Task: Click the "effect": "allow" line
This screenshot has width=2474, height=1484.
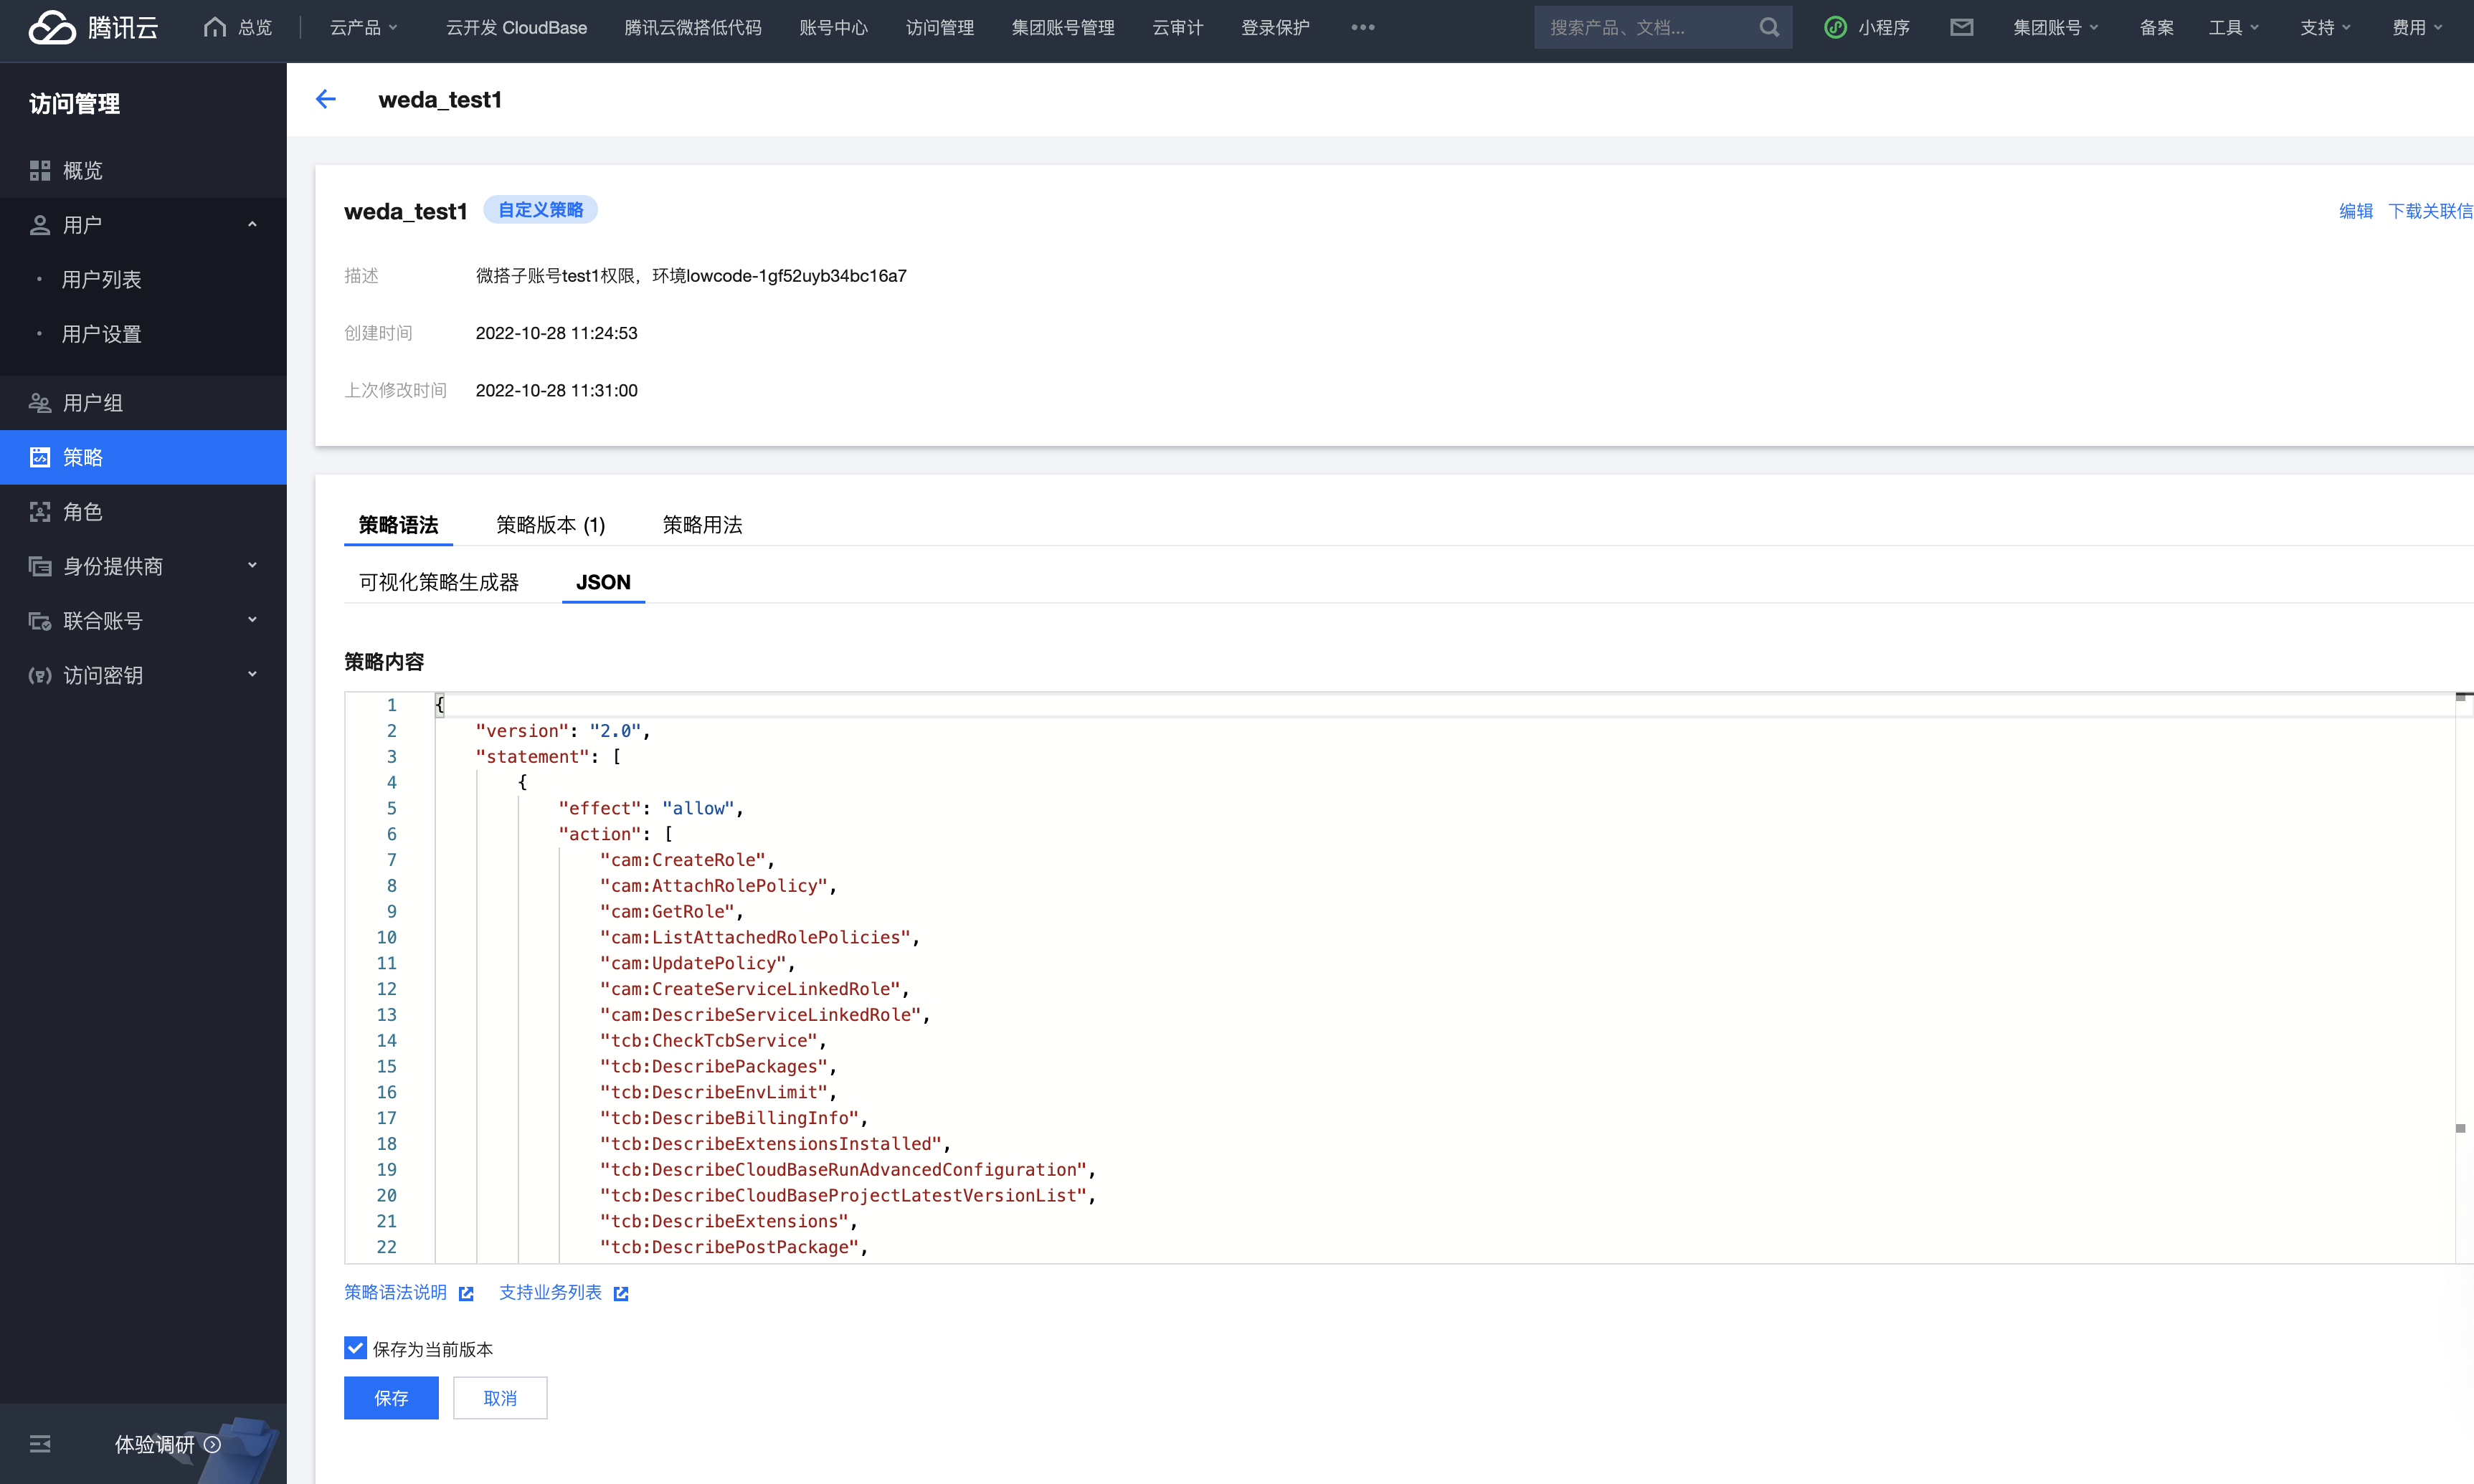Action: pyautogui.click(x=650, y=808)
